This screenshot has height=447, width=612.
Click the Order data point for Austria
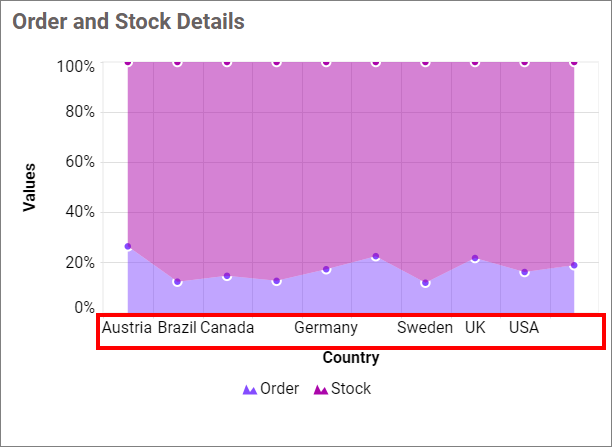click(x=128, y=246)
